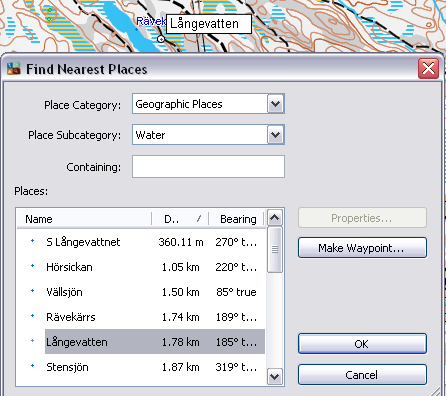
Task: Click the Långevatten label on the map
Action: (x=209, y=24)
